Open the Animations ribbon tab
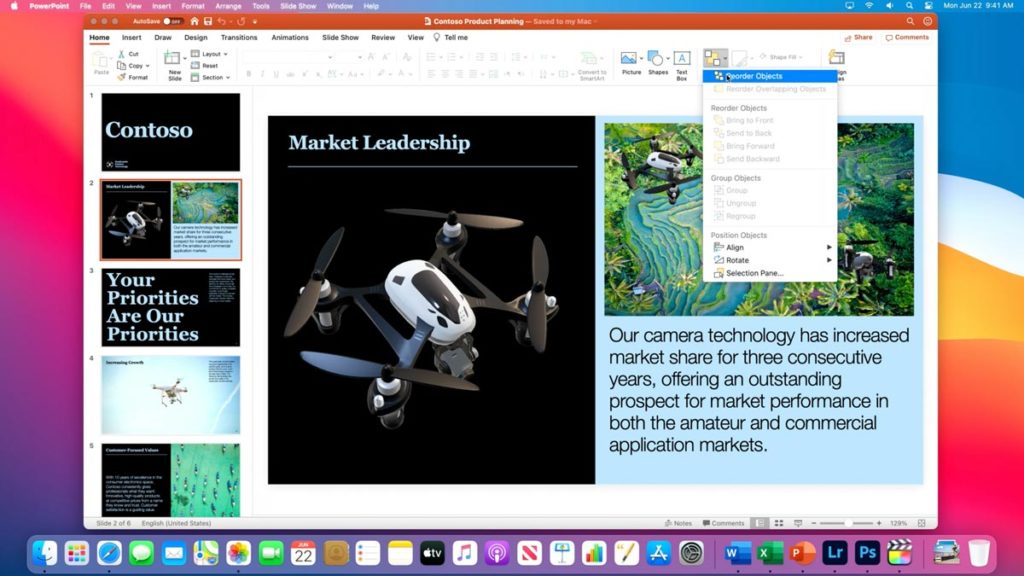The height and width of the screenshot is (576, 1024). [290, 38]
